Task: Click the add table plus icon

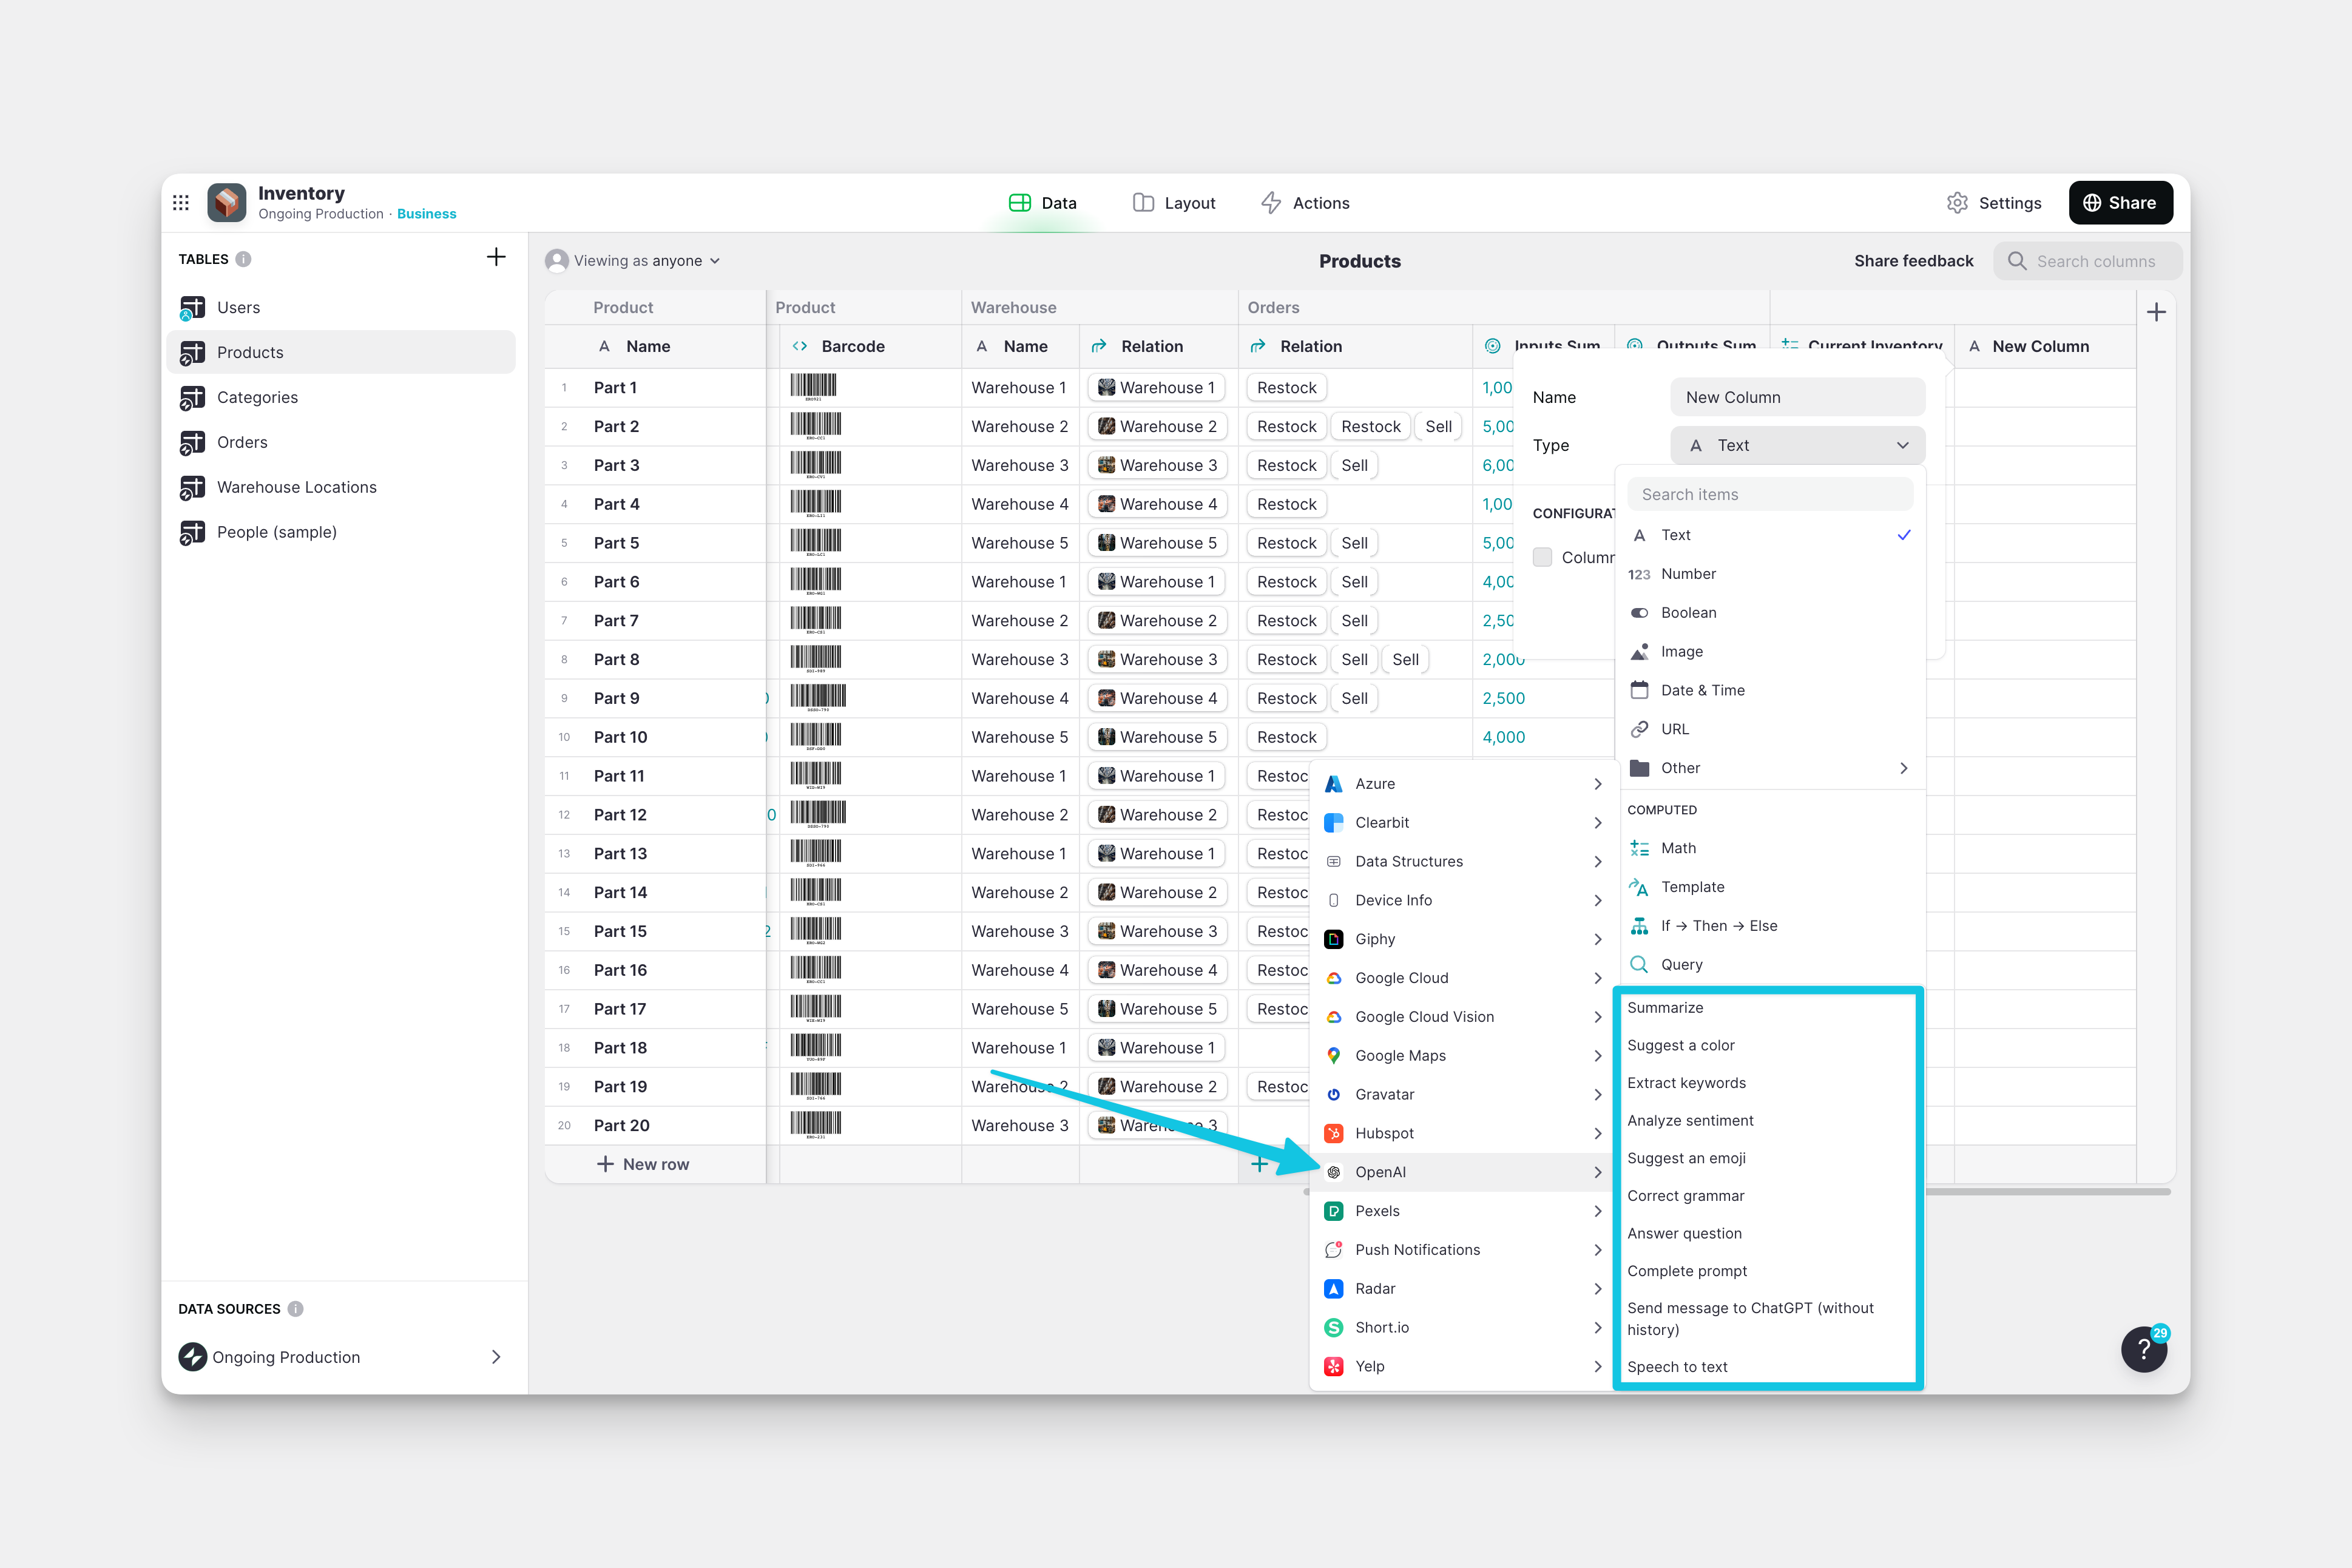Action: (496, 258)
